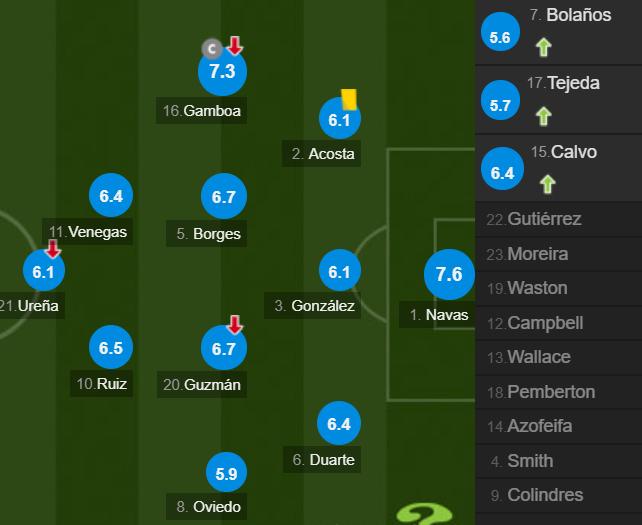Open Borges 6.7 rating bubble

click(x=224, y=196)
